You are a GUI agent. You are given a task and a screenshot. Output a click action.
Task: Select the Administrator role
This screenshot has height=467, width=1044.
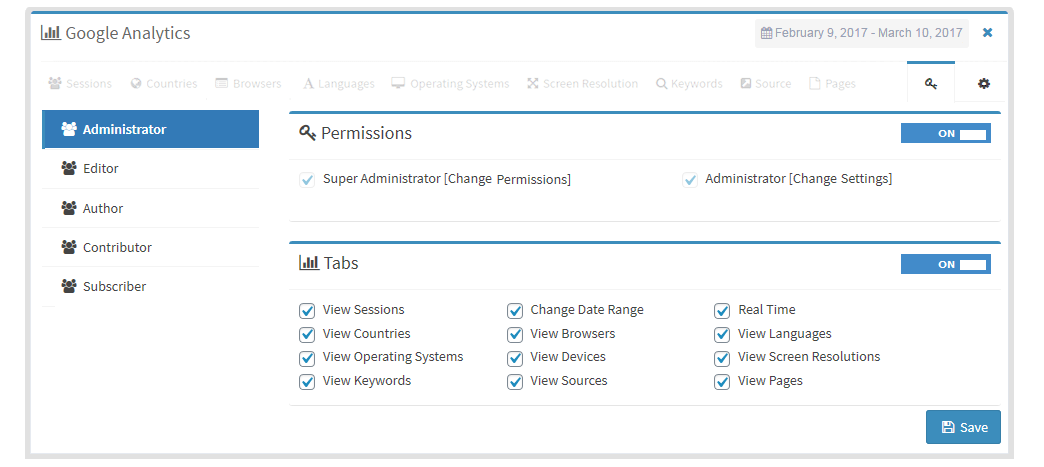click(150, 129)
